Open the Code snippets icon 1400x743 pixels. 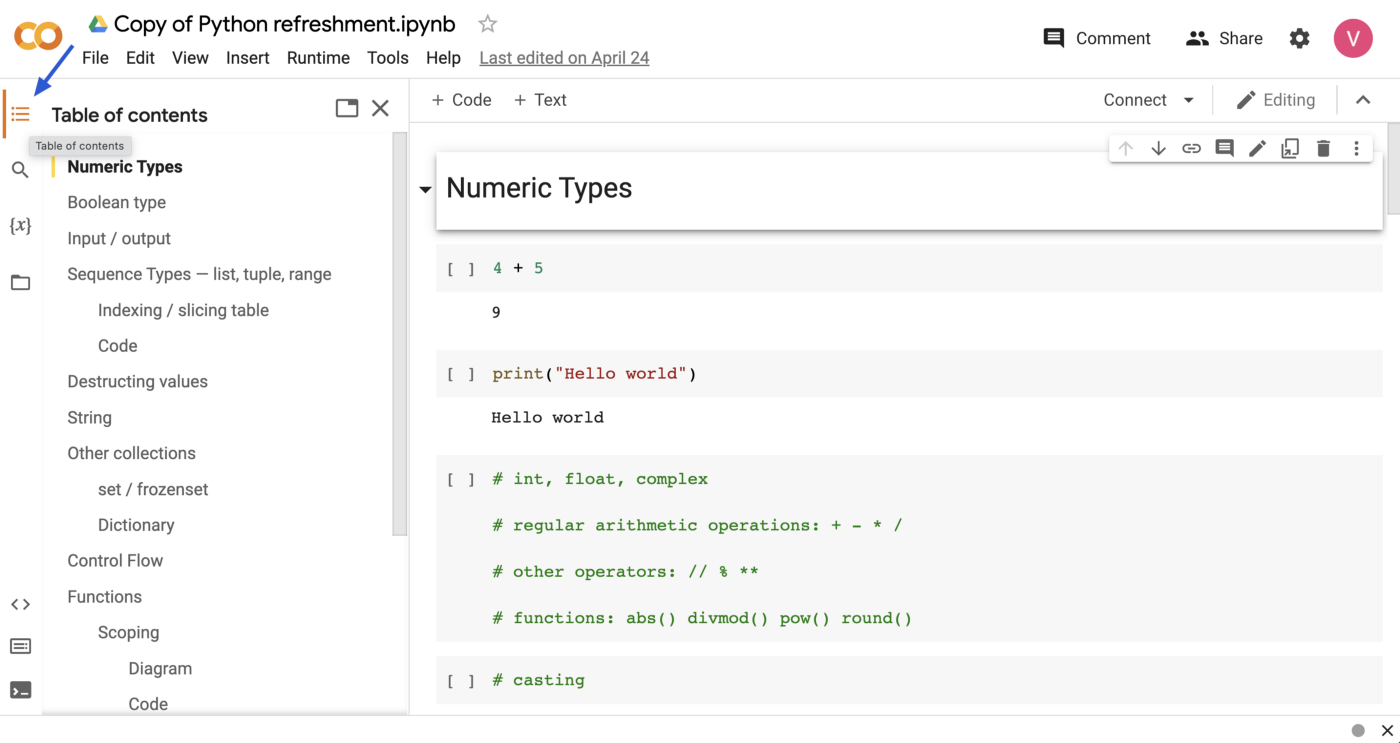[20, 604]
